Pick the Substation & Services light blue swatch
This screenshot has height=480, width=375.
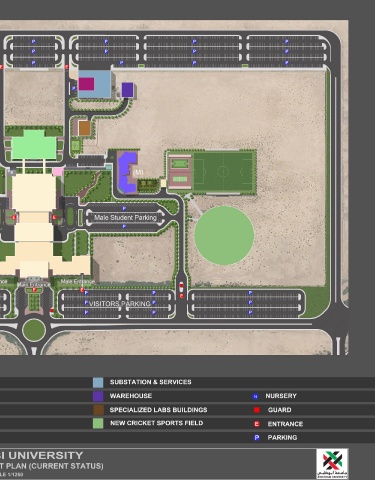(x=98, y=382)
